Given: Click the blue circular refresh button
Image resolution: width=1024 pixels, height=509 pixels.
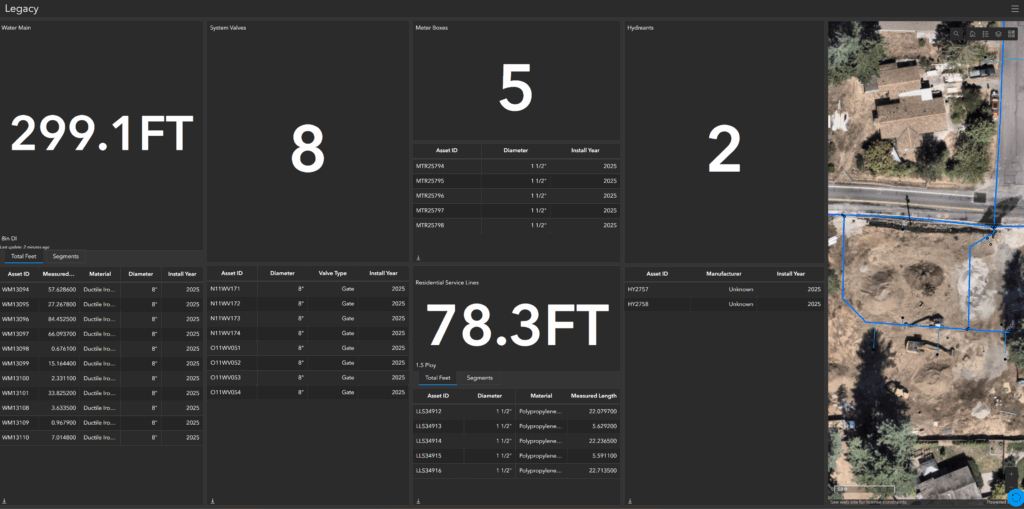Looking at the screenshot, I should tap(1015, 497).
